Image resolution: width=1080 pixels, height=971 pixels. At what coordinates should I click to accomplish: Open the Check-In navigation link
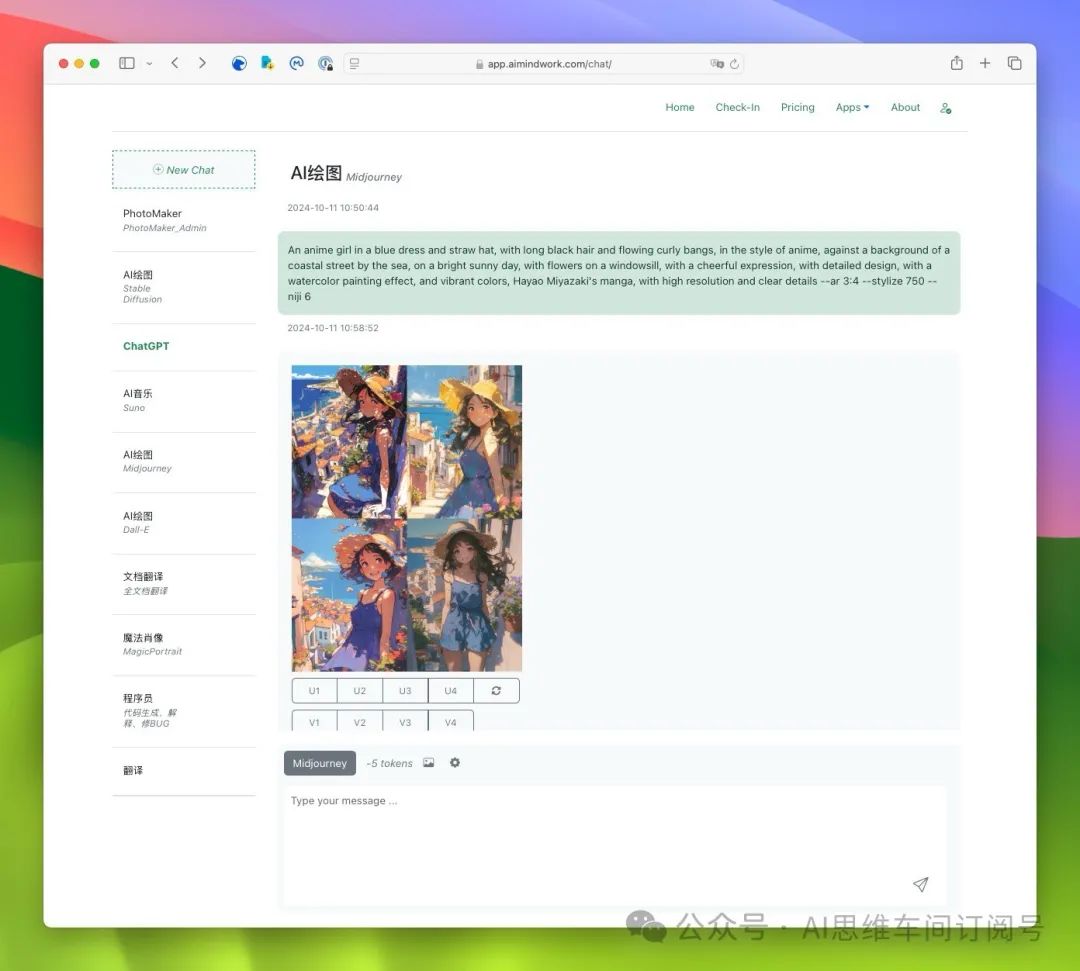pyautogui.click(x=737, y=107)
